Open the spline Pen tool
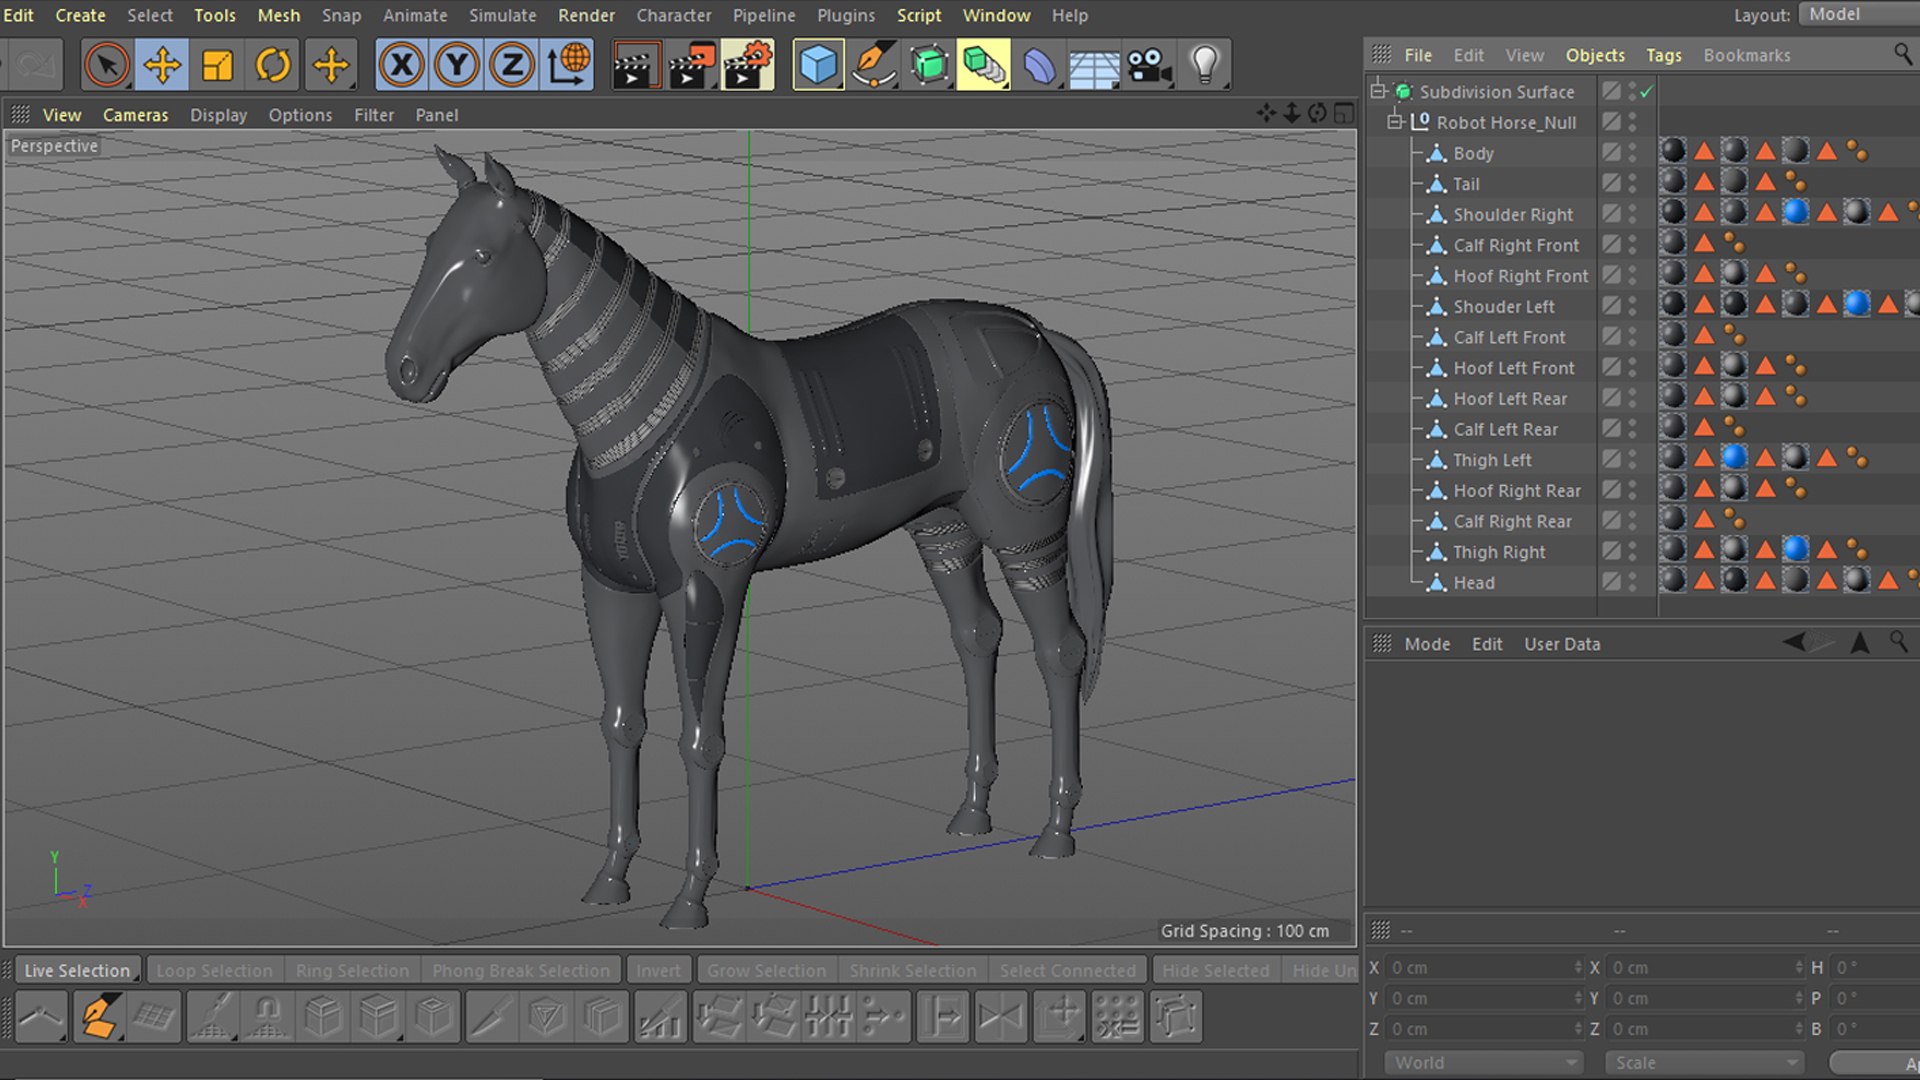The height and width of the screenshot is (1080, 1920). point(874,65)
